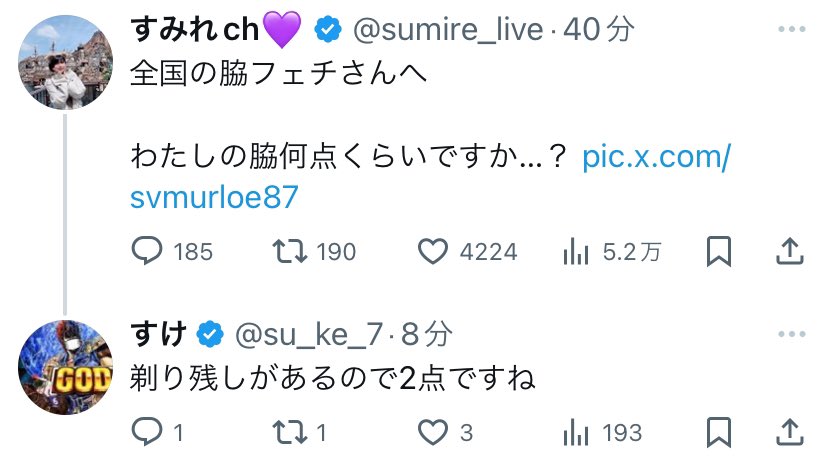Reply to the sumire_live post
Screen dimensions: 828x471
[x=147, y=252]
